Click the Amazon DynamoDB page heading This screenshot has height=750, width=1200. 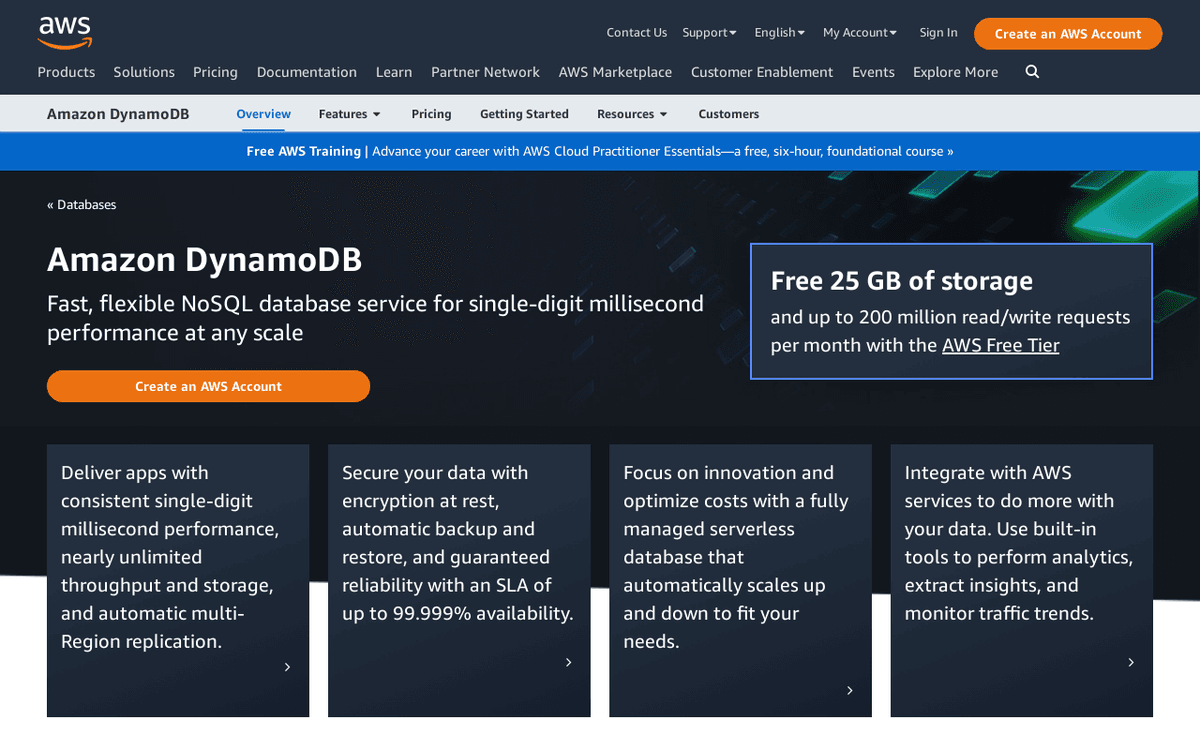(204, 260)
